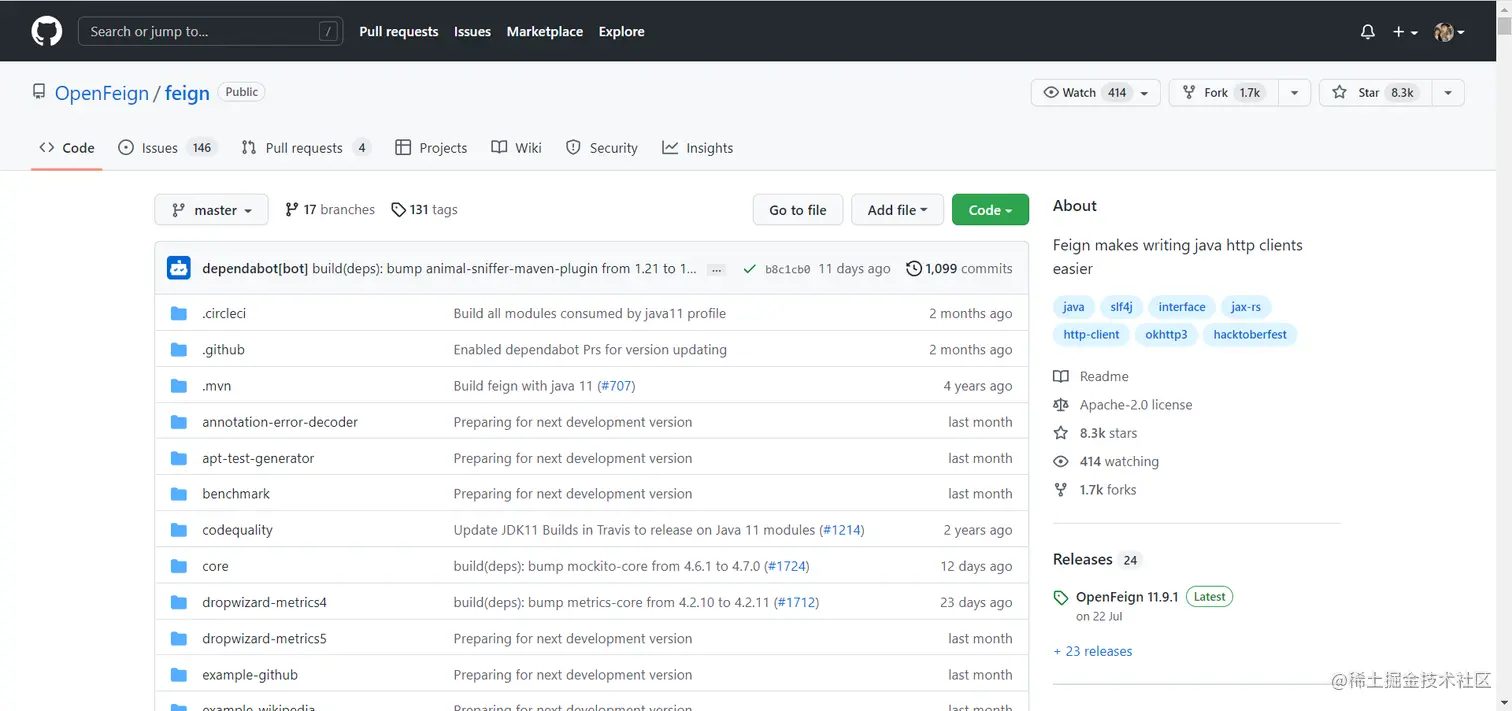
Task: Switch to the Wiki tab
Action: 516,148
